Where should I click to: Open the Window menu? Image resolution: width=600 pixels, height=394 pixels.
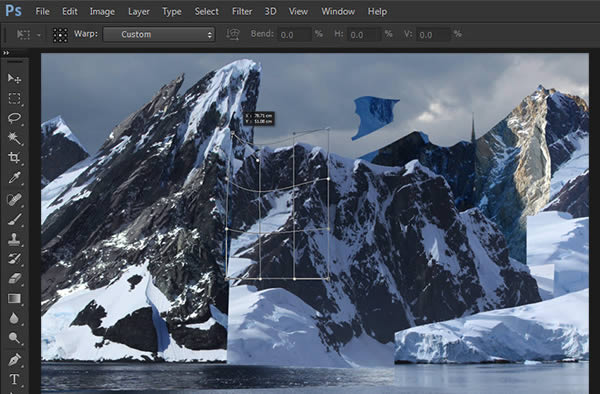[338, 11]
